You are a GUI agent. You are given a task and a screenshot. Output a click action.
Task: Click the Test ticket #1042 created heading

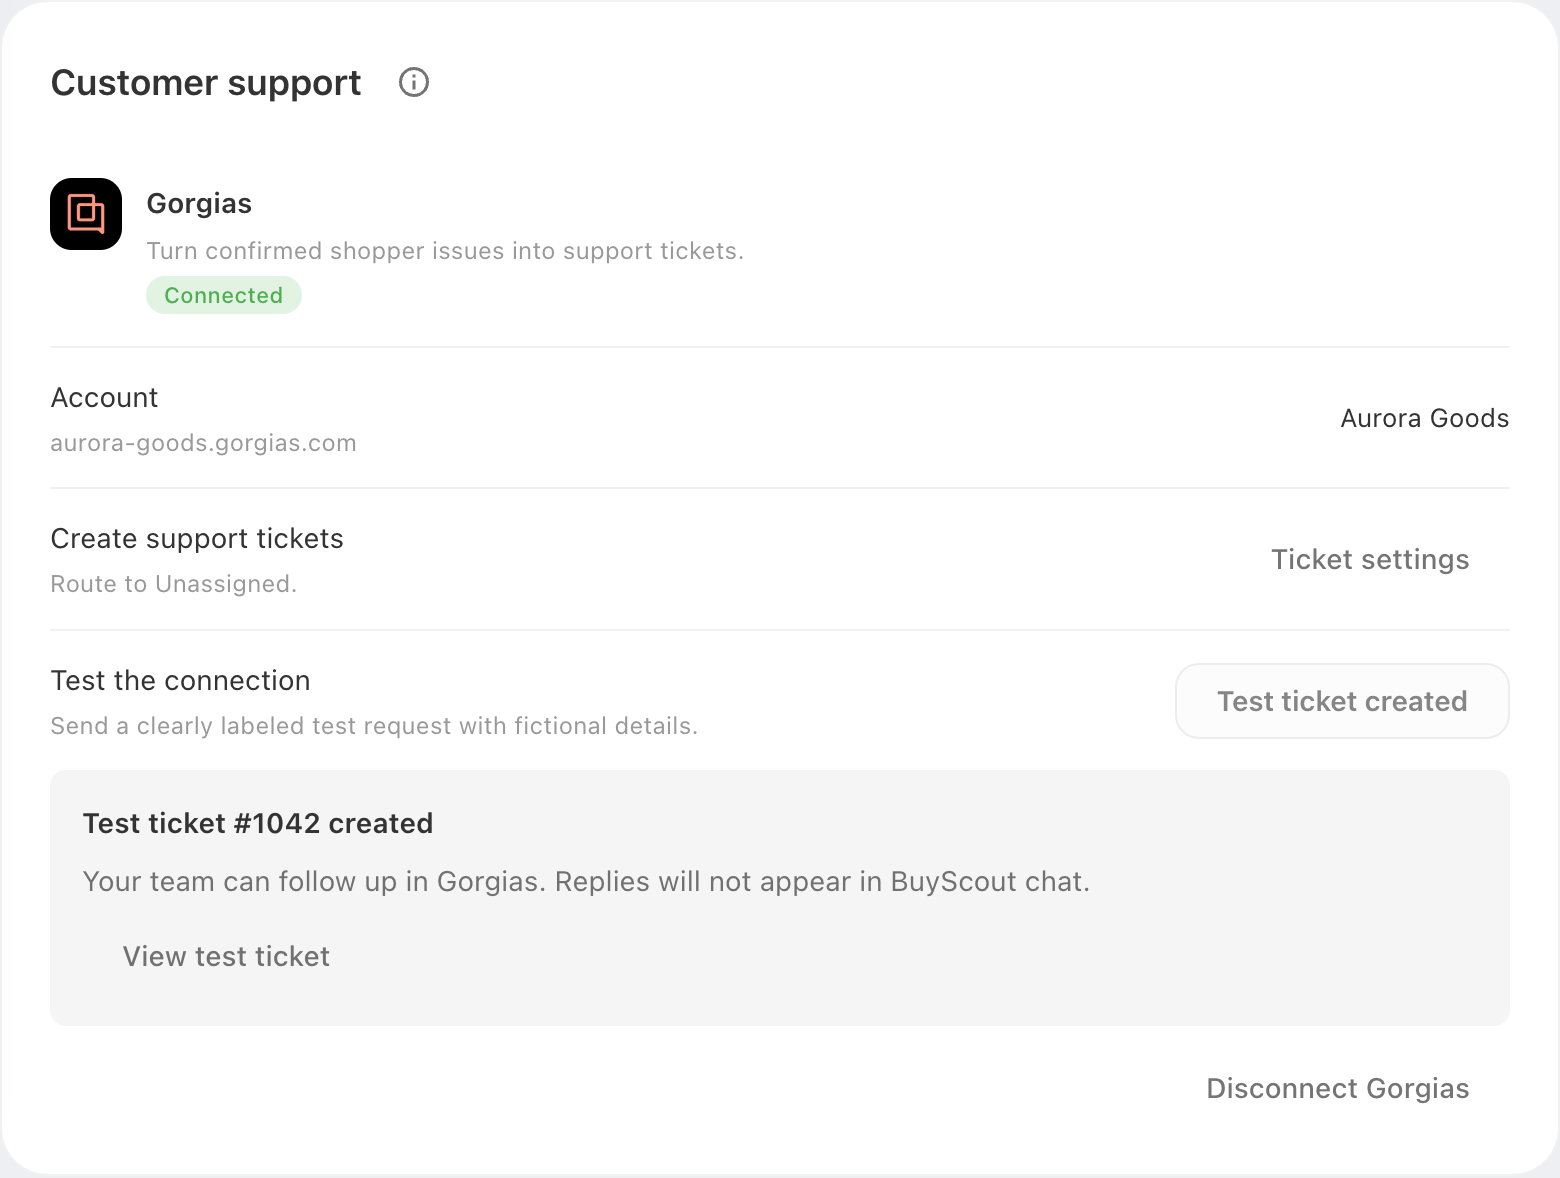click(258, 823)
